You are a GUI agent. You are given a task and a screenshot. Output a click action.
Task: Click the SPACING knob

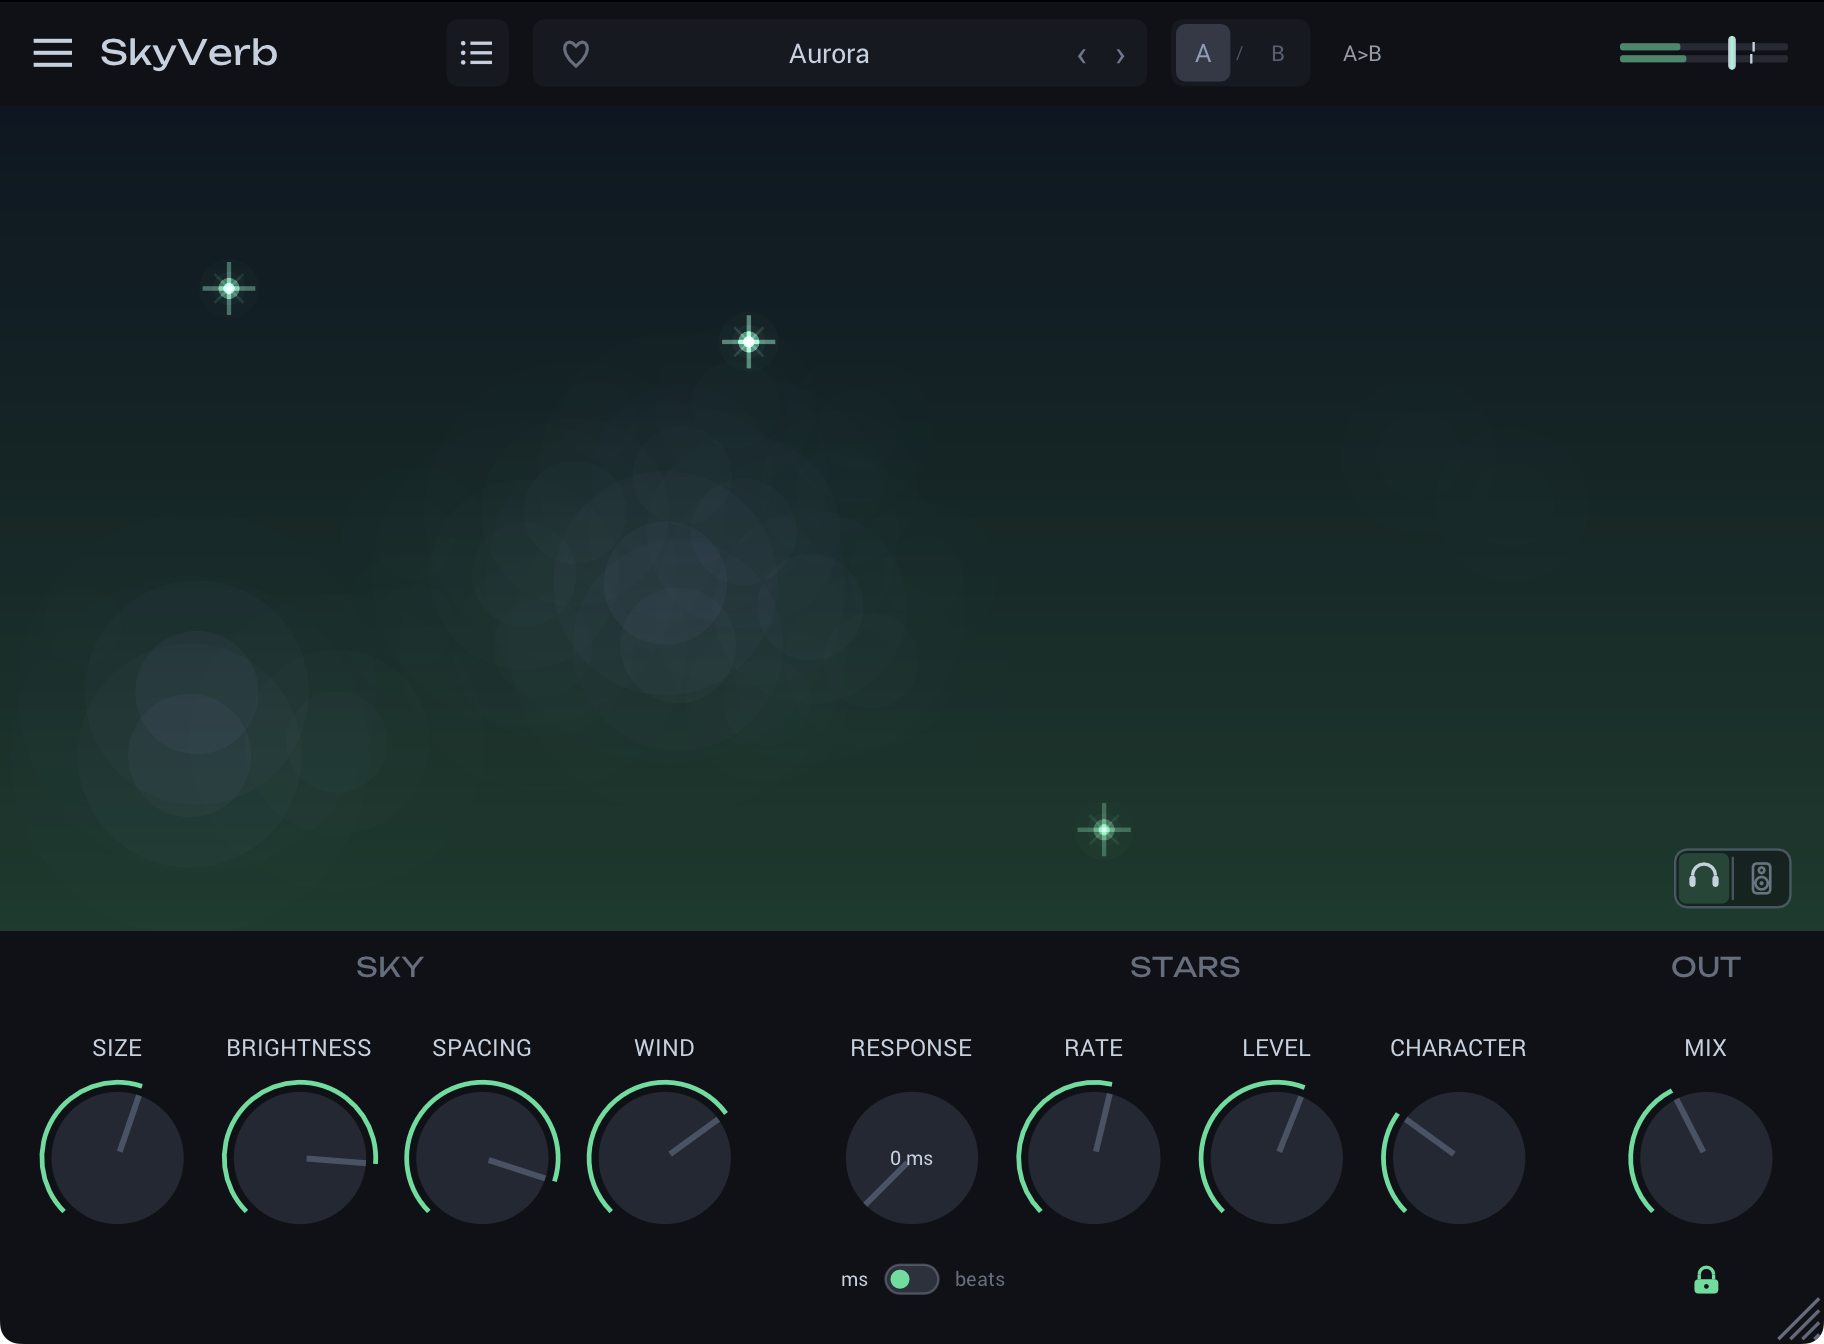[482, 1158]
